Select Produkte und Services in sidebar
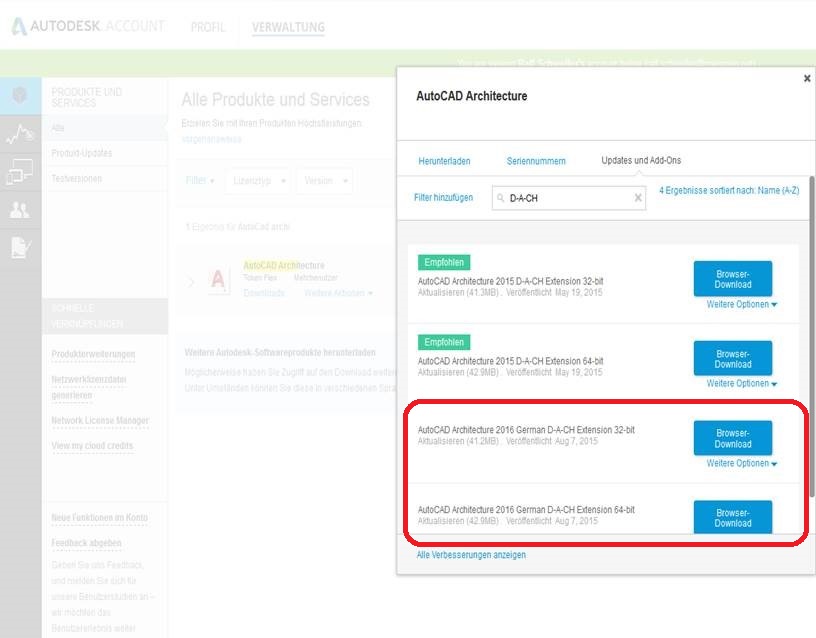Screen dimensions: 816x638 tap(86, 97)
